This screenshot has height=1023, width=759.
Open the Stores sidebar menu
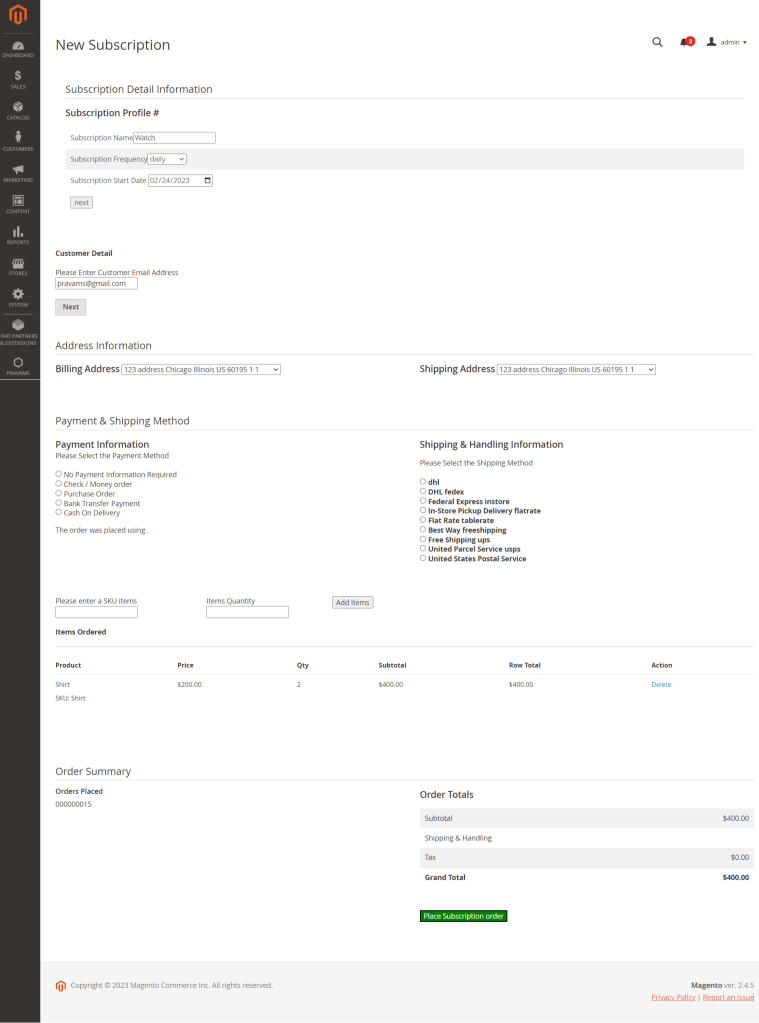click(x=19, y=266)
